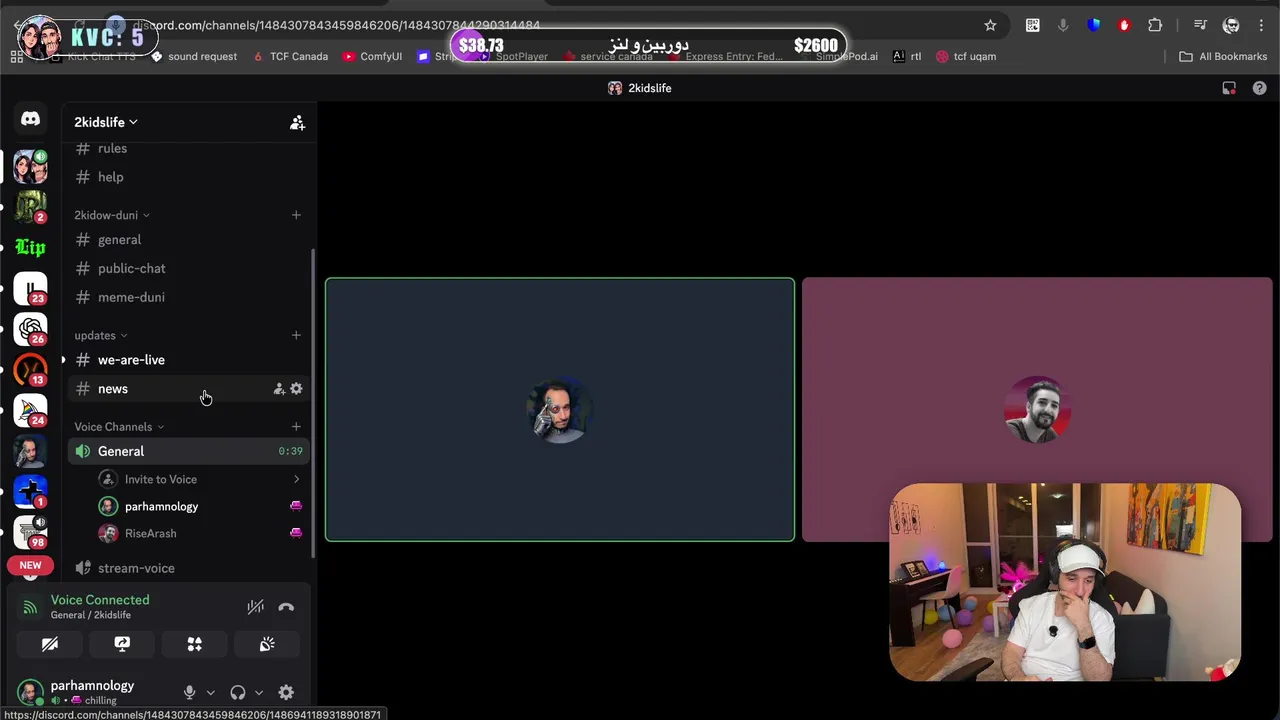1280x720 pixels.
Task: Open server icon with 13 notification badge
Action: (30, 370)
